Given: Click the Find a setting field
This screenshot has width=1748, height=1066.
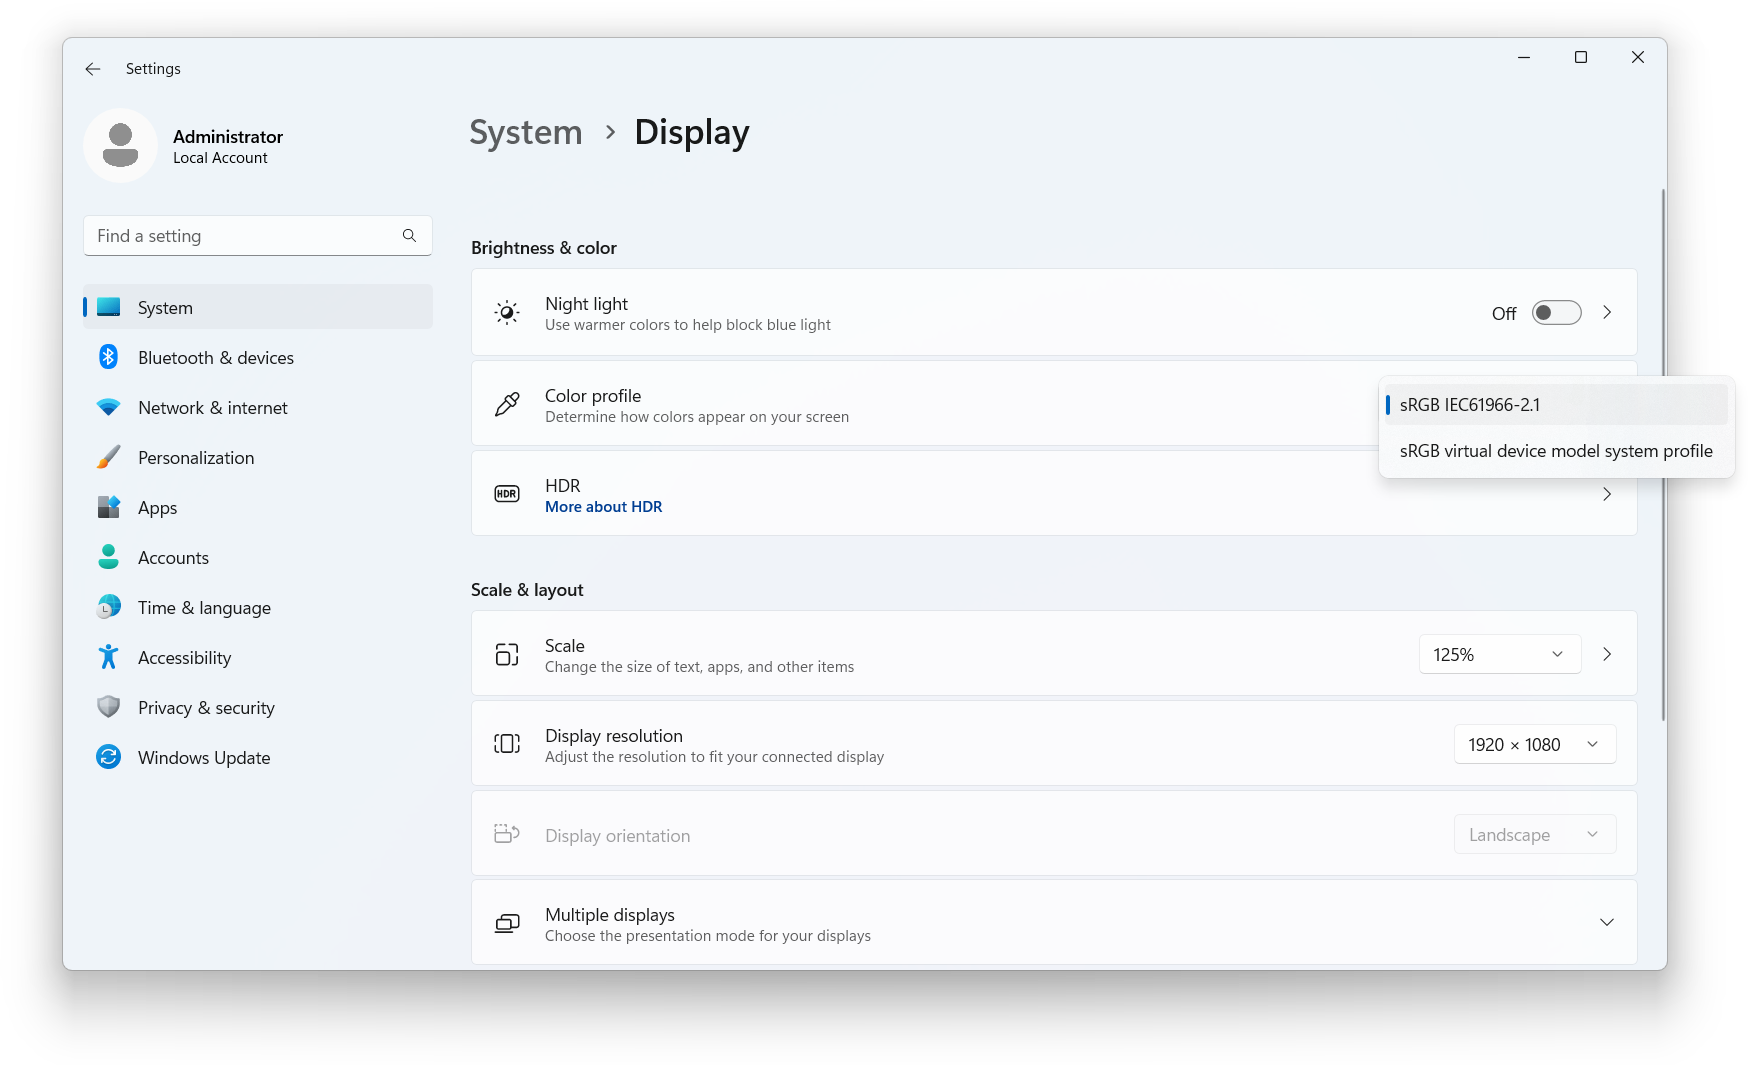Looking at the screenshot, I should click(258, 236).
